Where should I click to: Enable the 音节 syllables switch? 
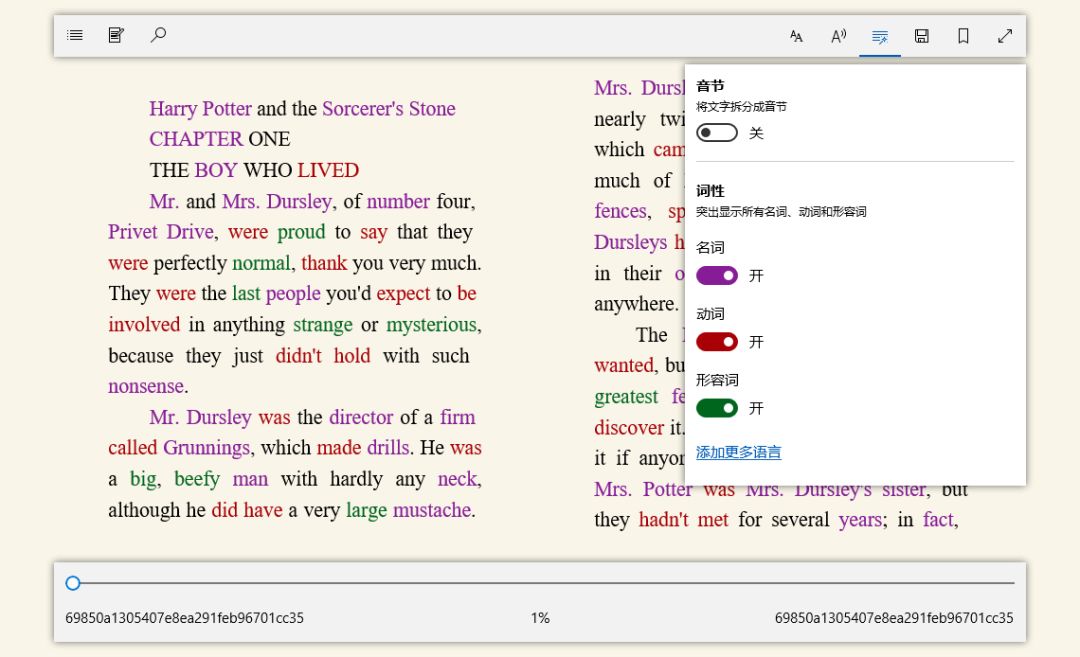point(717,133)
